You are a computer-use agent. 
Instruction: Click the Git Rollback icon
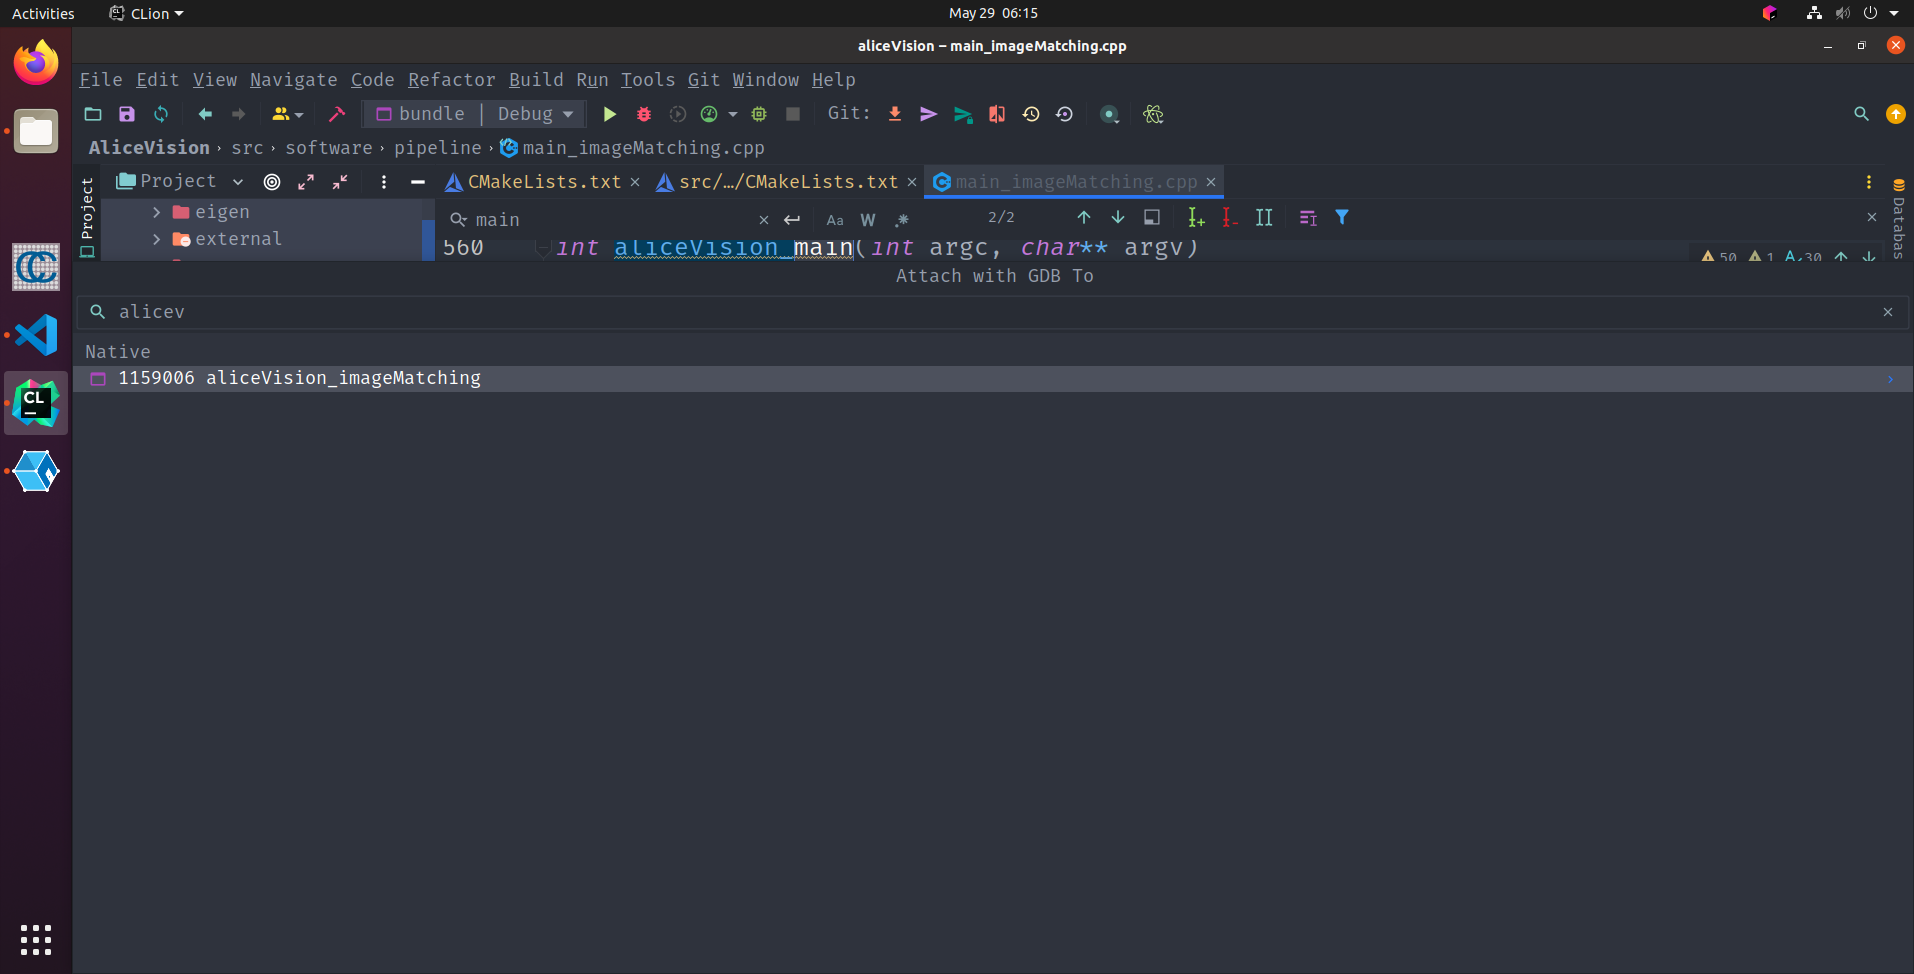[1064, 114]
